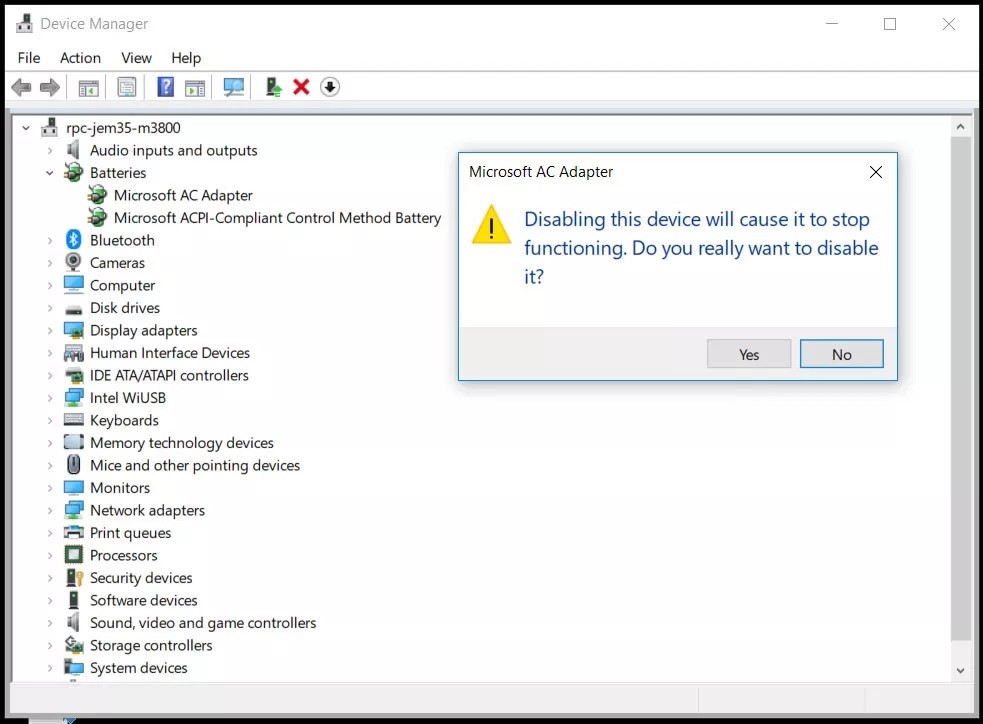This screenshot has height=724, width=983.
Task: Collapse the Batteries category
Action: 49,173
